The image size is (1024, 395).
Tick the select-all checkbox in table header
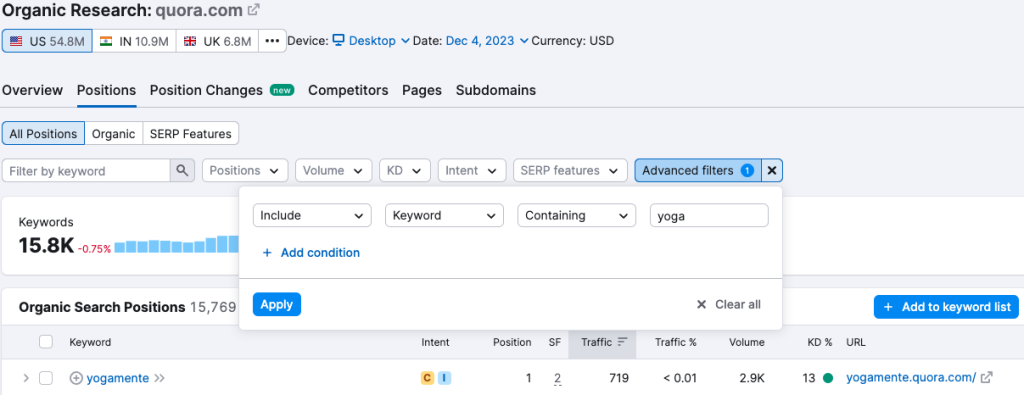[x=46, y=341]
